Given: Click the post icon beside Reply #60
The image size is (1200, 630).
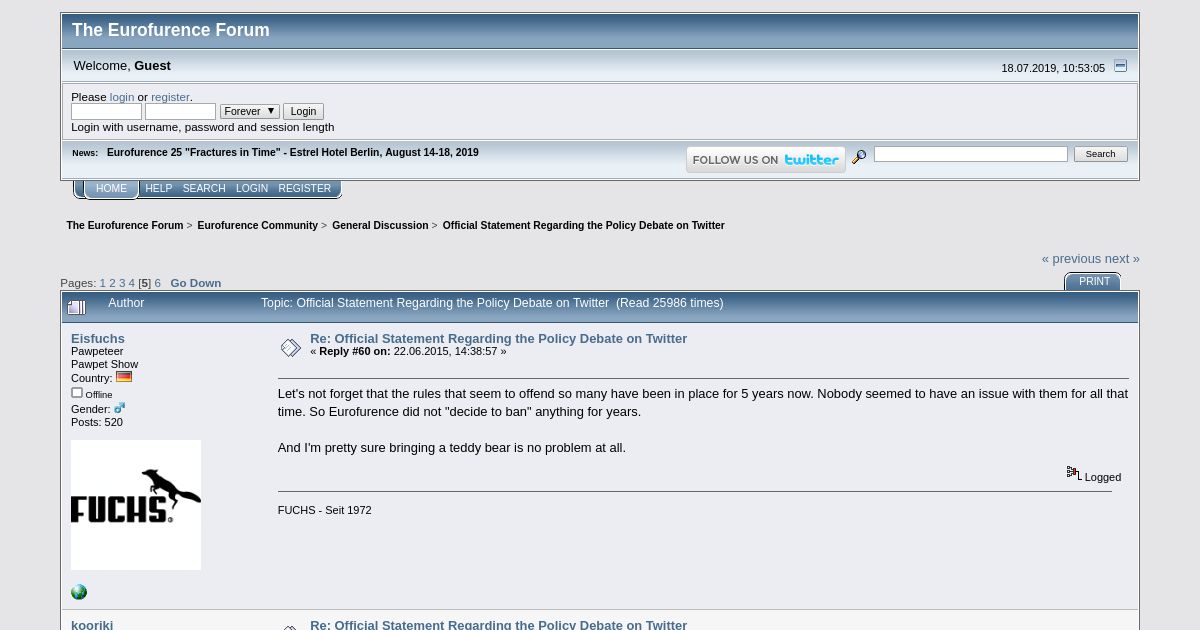Looking at the screenshot, I should 290,348.
